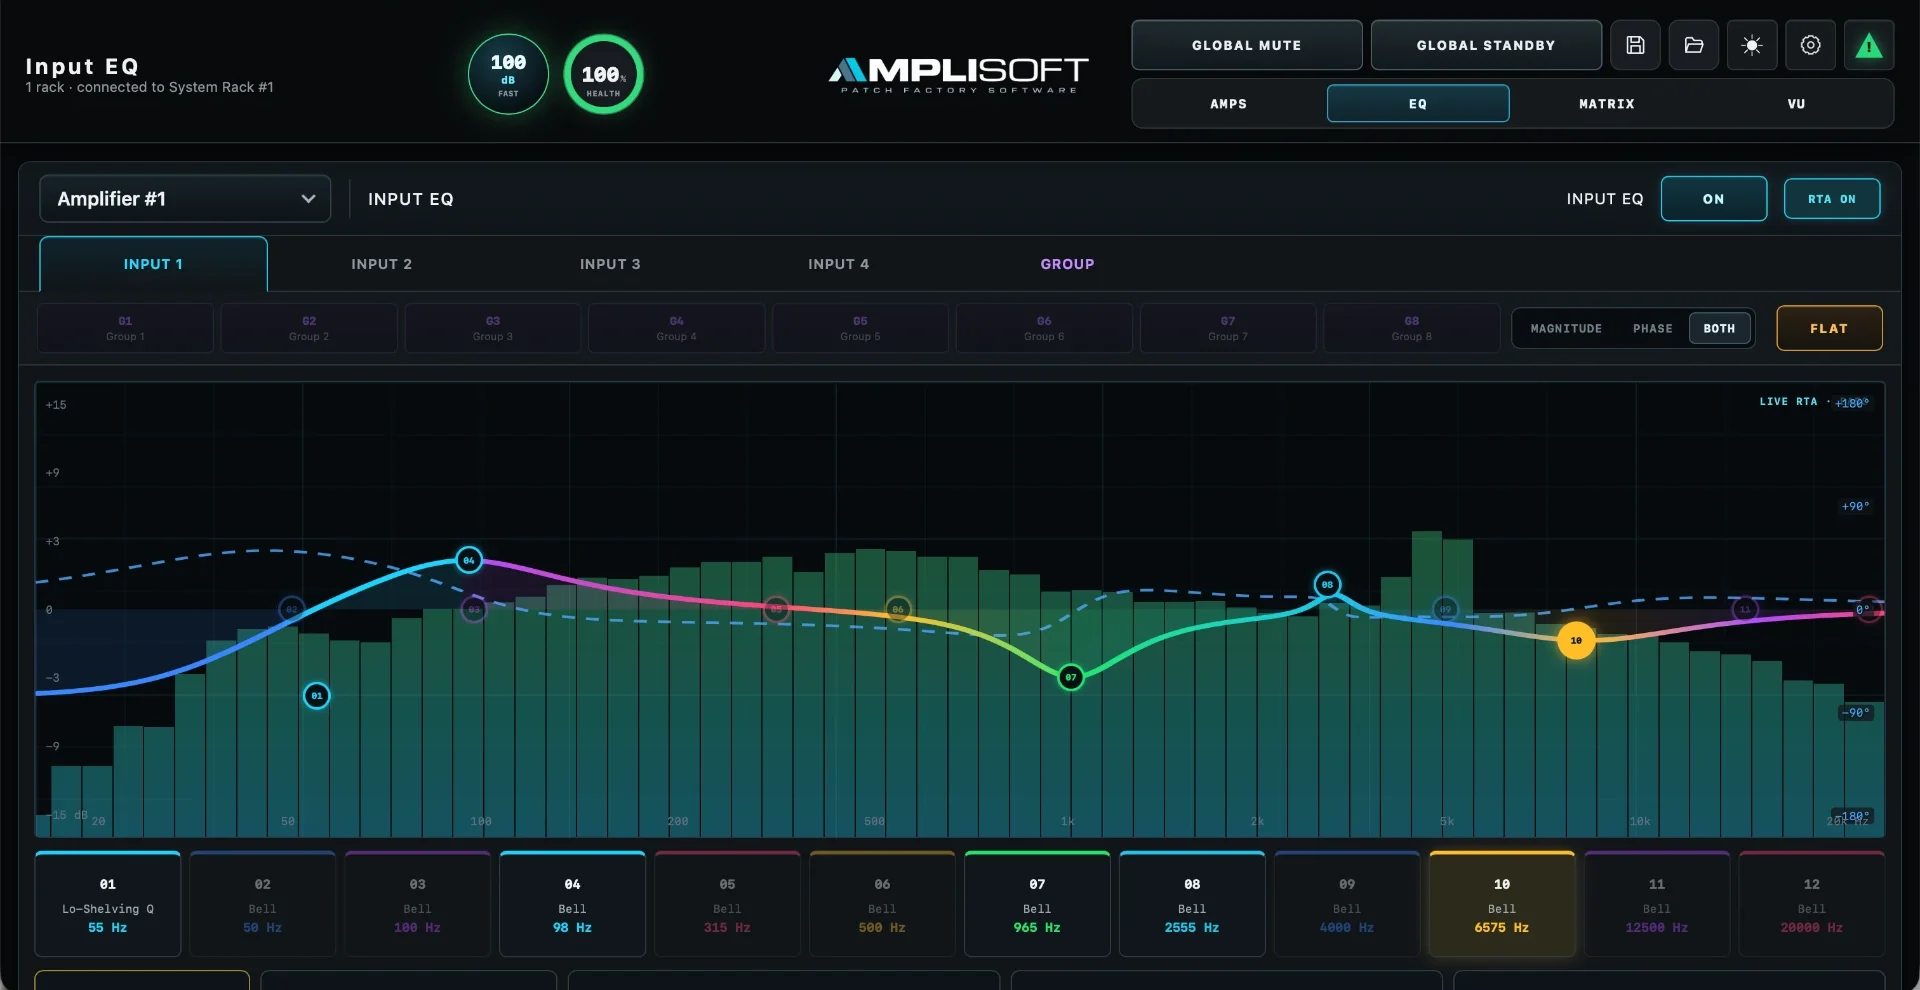Open the INPUT 2 tab
The image size is (1920, 990).
(381, 264)
